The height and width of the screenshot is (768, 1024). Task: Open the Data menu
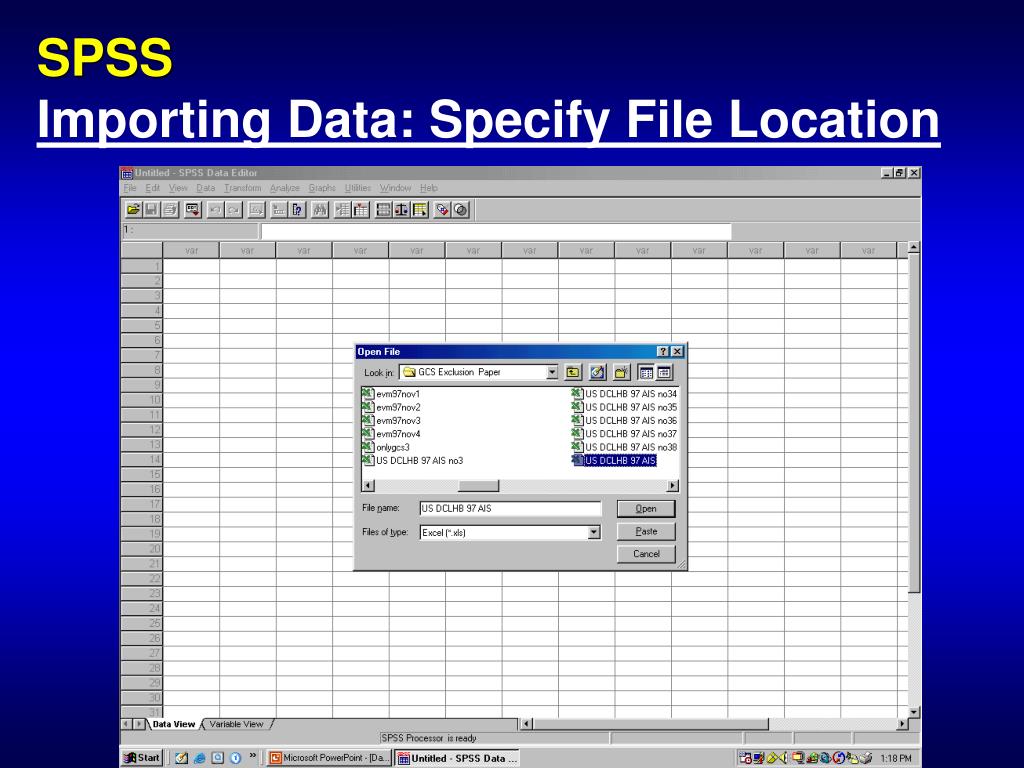[206, 188]
